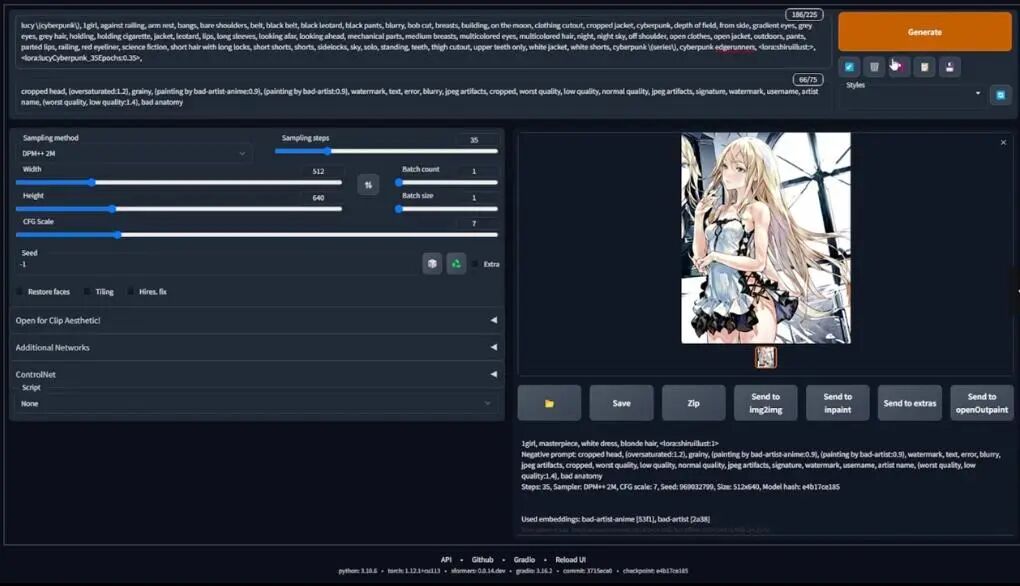
Task: Click the generated blonde girl image
Action: pos(766,238)
